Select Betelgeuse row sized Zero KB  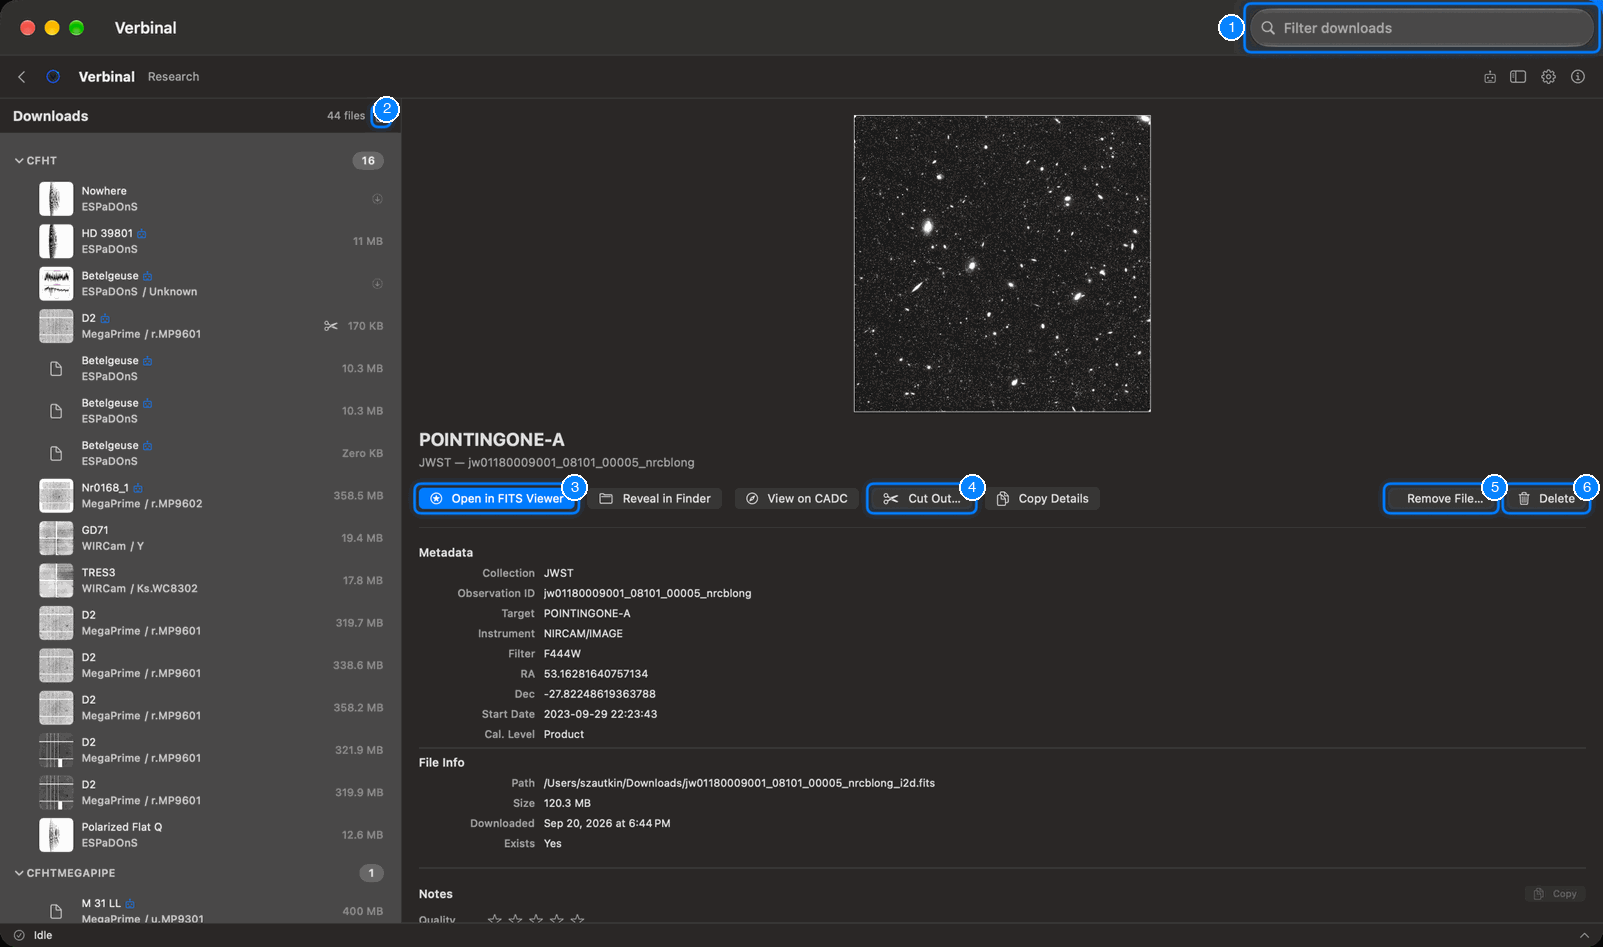tap(200, 454)
